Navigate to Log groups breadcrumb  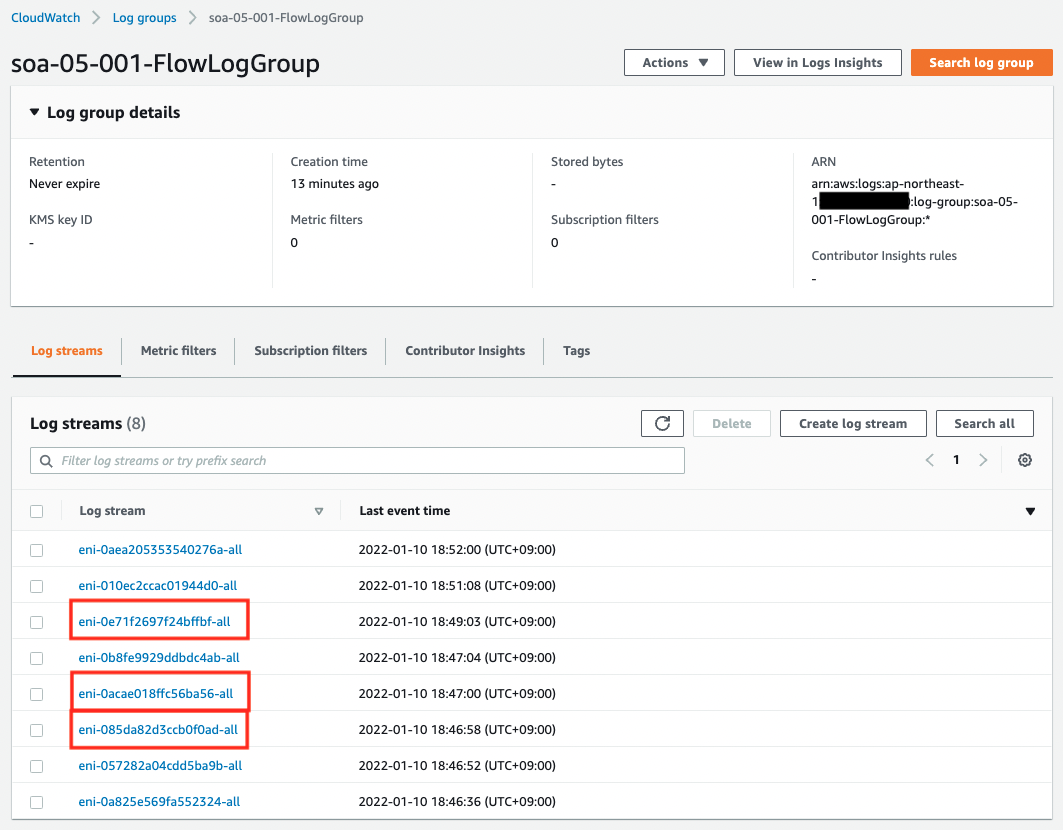point(144,18)
